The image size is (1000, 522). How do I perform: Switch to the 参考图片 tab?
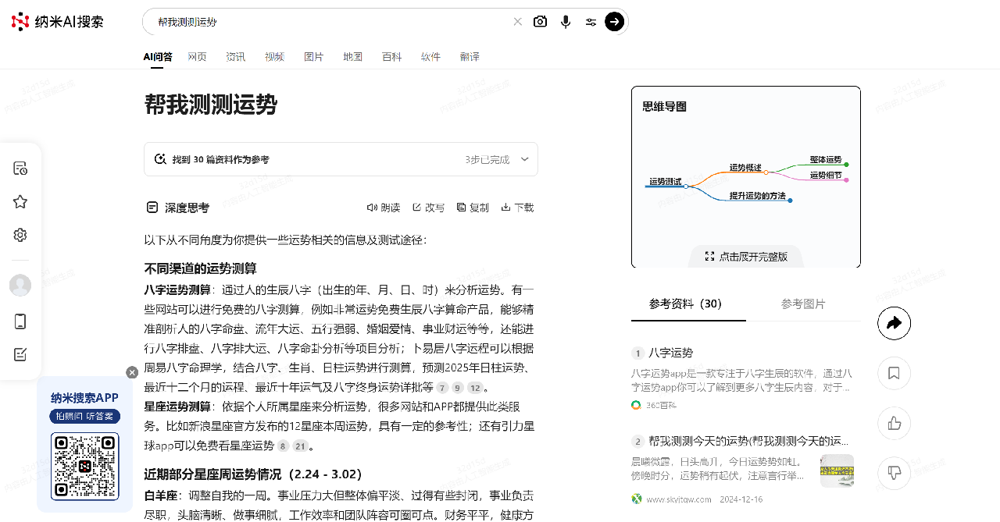point(803,304)
